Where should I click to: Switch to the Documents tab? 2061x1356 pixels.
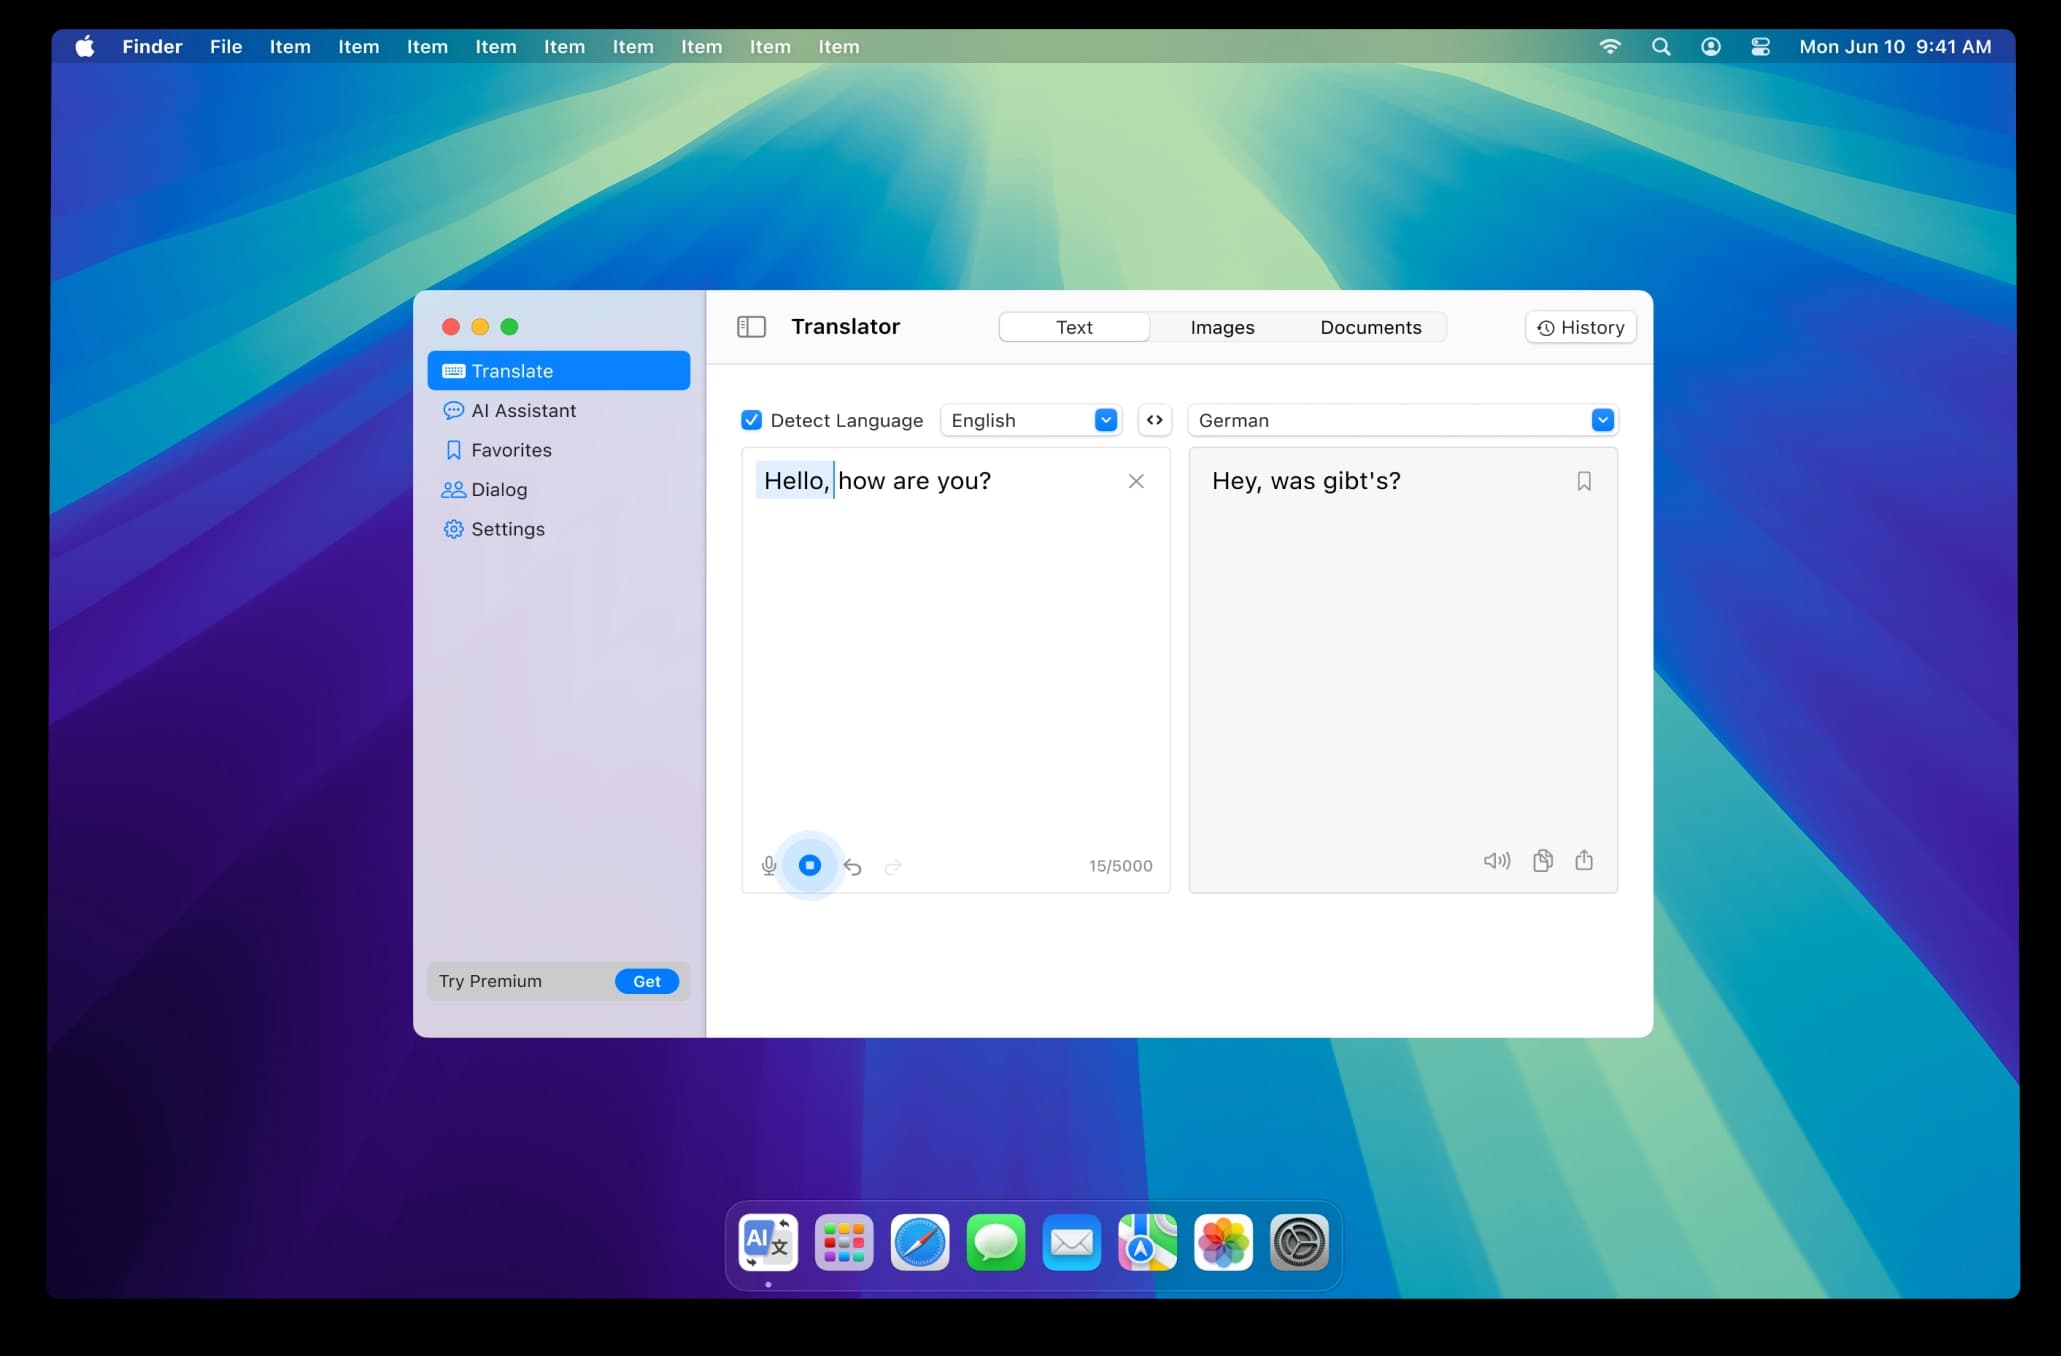click(x=1370, y=327)
